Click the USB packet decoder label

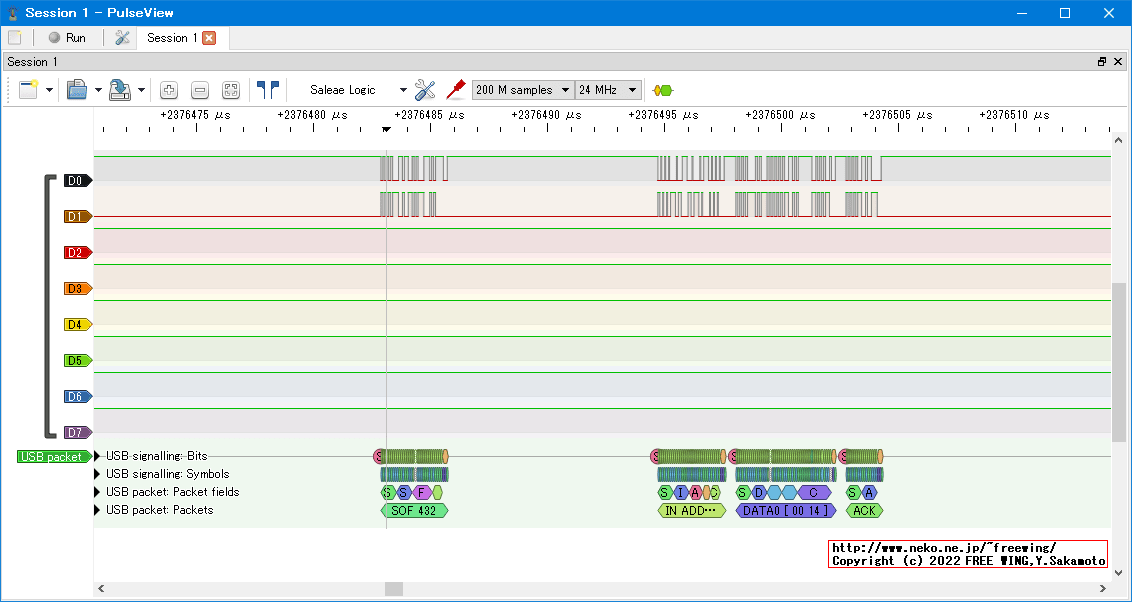[52, 457]
